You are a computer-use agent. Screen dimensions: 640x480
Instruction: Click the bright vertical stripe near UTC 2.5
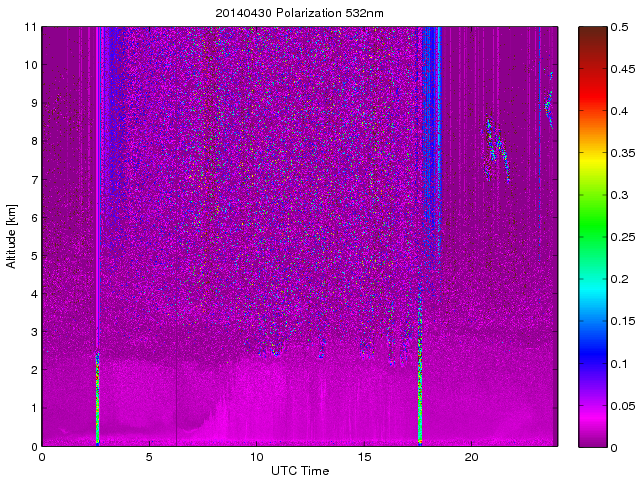[97, 400]
